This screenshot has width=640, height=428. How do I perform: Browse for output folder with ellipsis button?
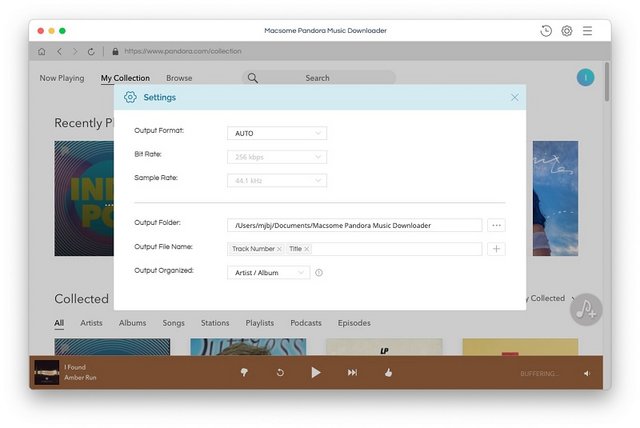tap(496, 225)
